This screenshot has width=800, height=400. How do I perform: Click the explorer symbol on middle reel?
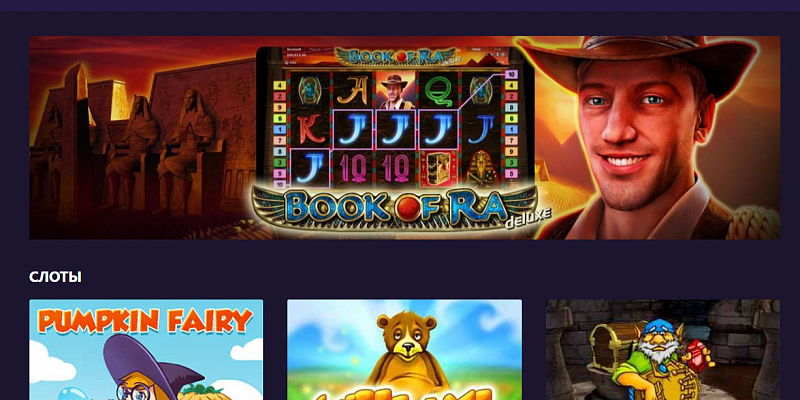[395, 90]
